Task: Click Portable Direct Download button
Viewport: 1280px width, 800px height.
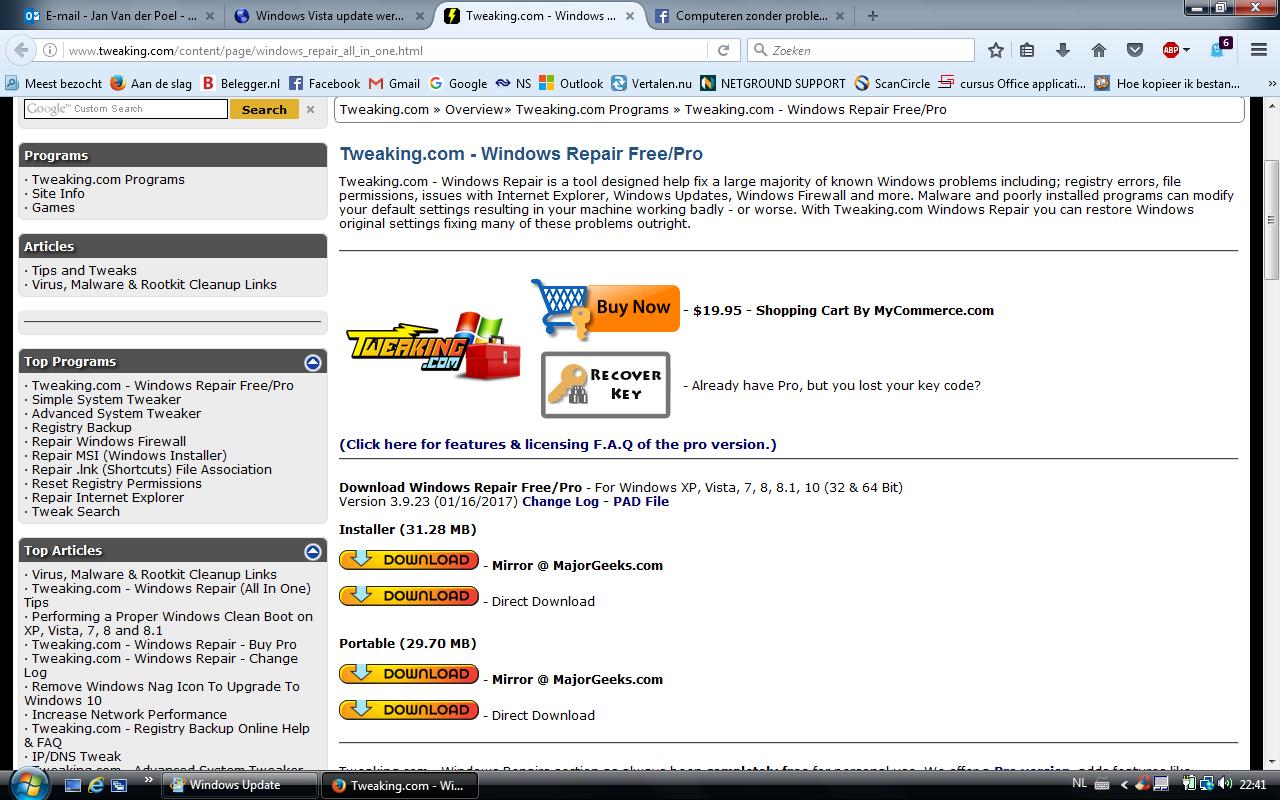Action: (x=409, y=710)
